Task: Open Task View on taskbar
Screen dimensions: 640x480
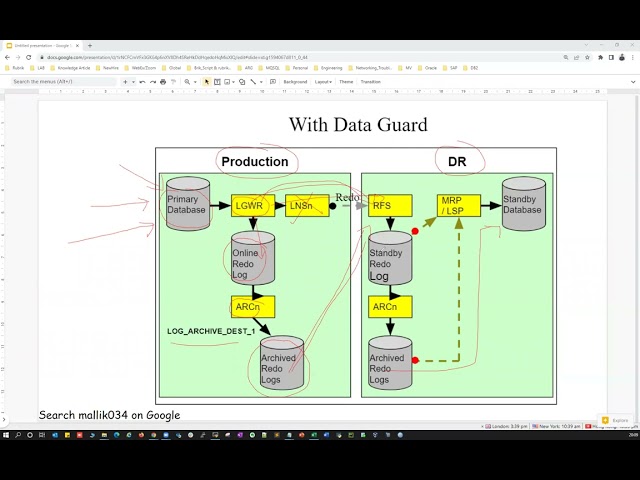Action: pyautogui.click(x=42, y=436)
